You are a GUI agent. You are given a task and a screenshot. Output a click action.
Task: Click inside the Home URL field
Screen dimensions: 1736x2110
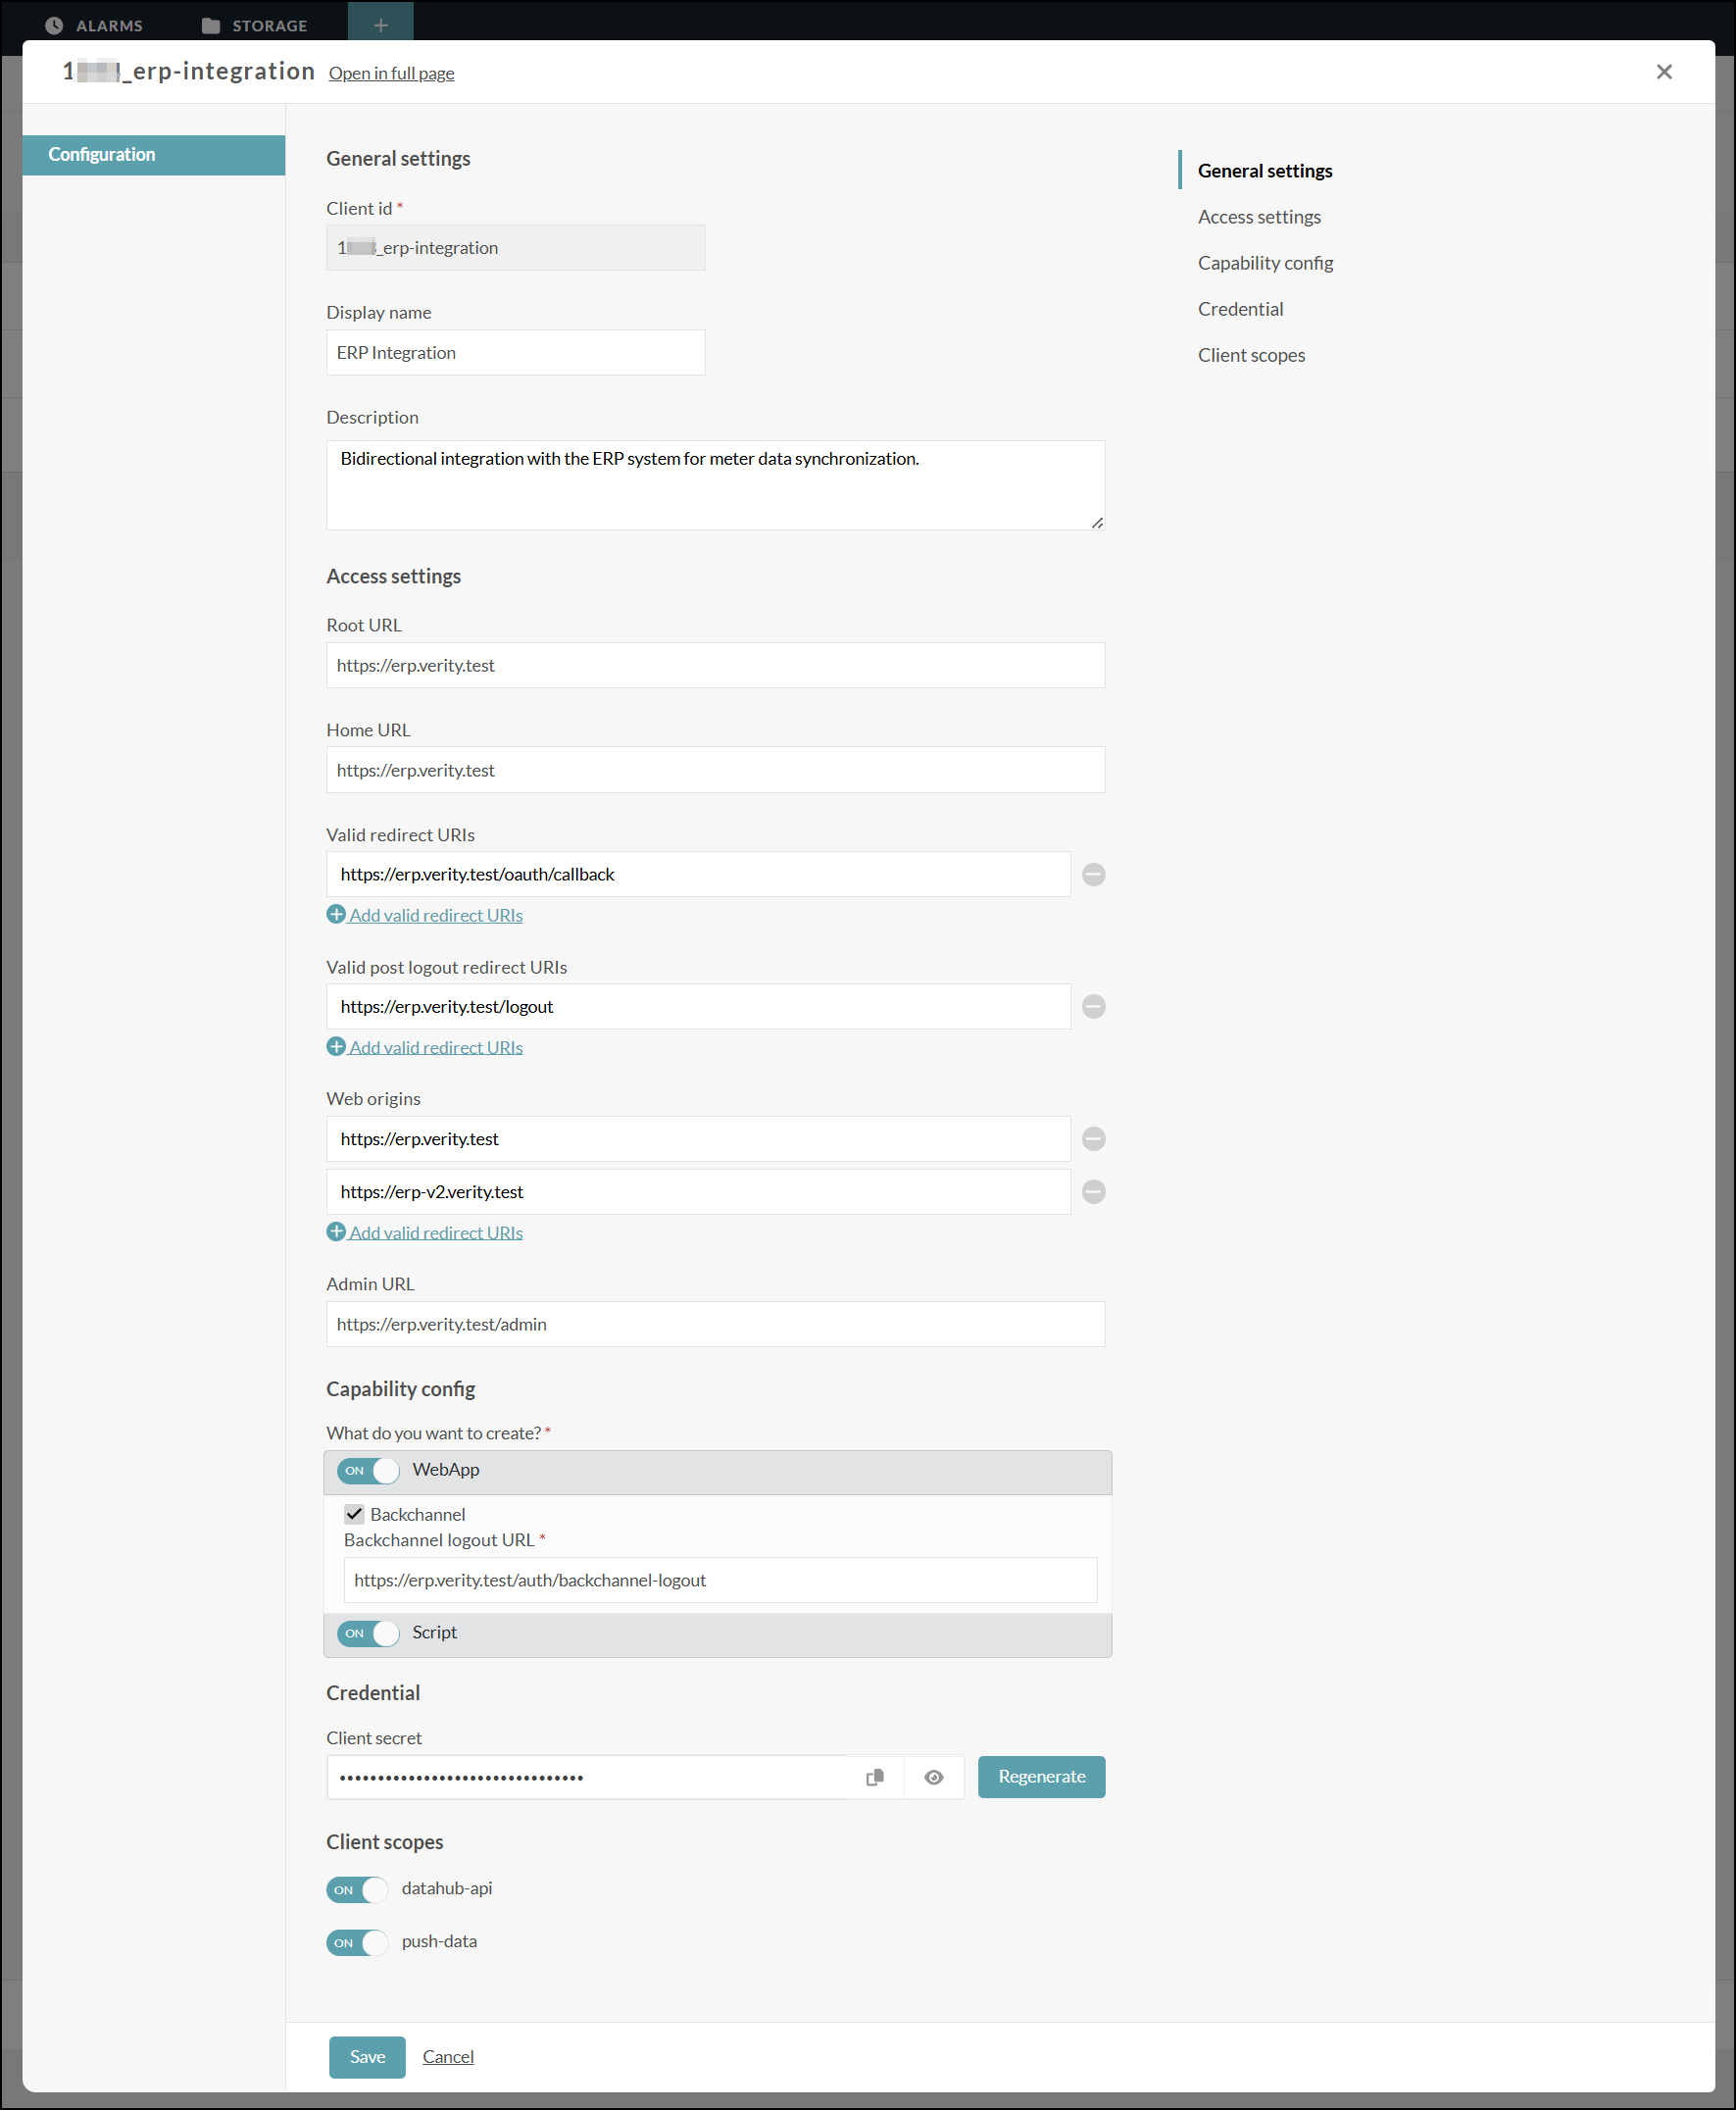(714, 770)
